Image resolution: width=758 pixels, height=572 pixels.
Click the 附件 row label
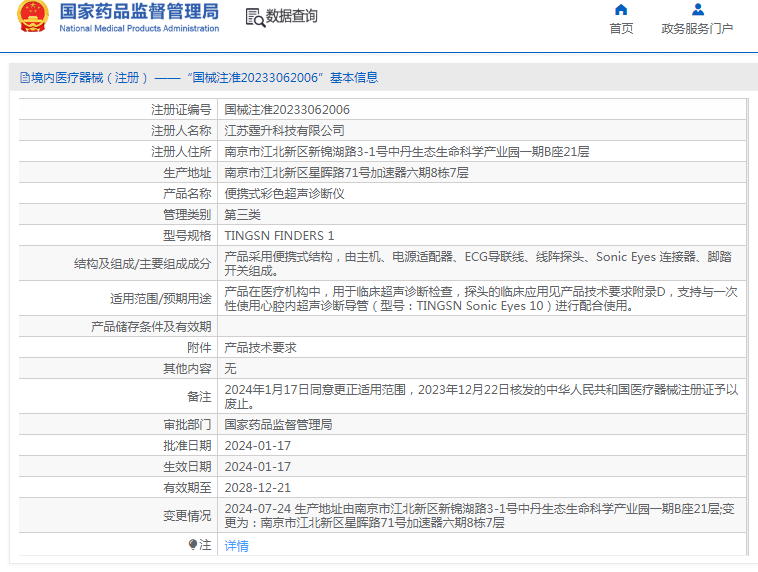tap(199, 348)
